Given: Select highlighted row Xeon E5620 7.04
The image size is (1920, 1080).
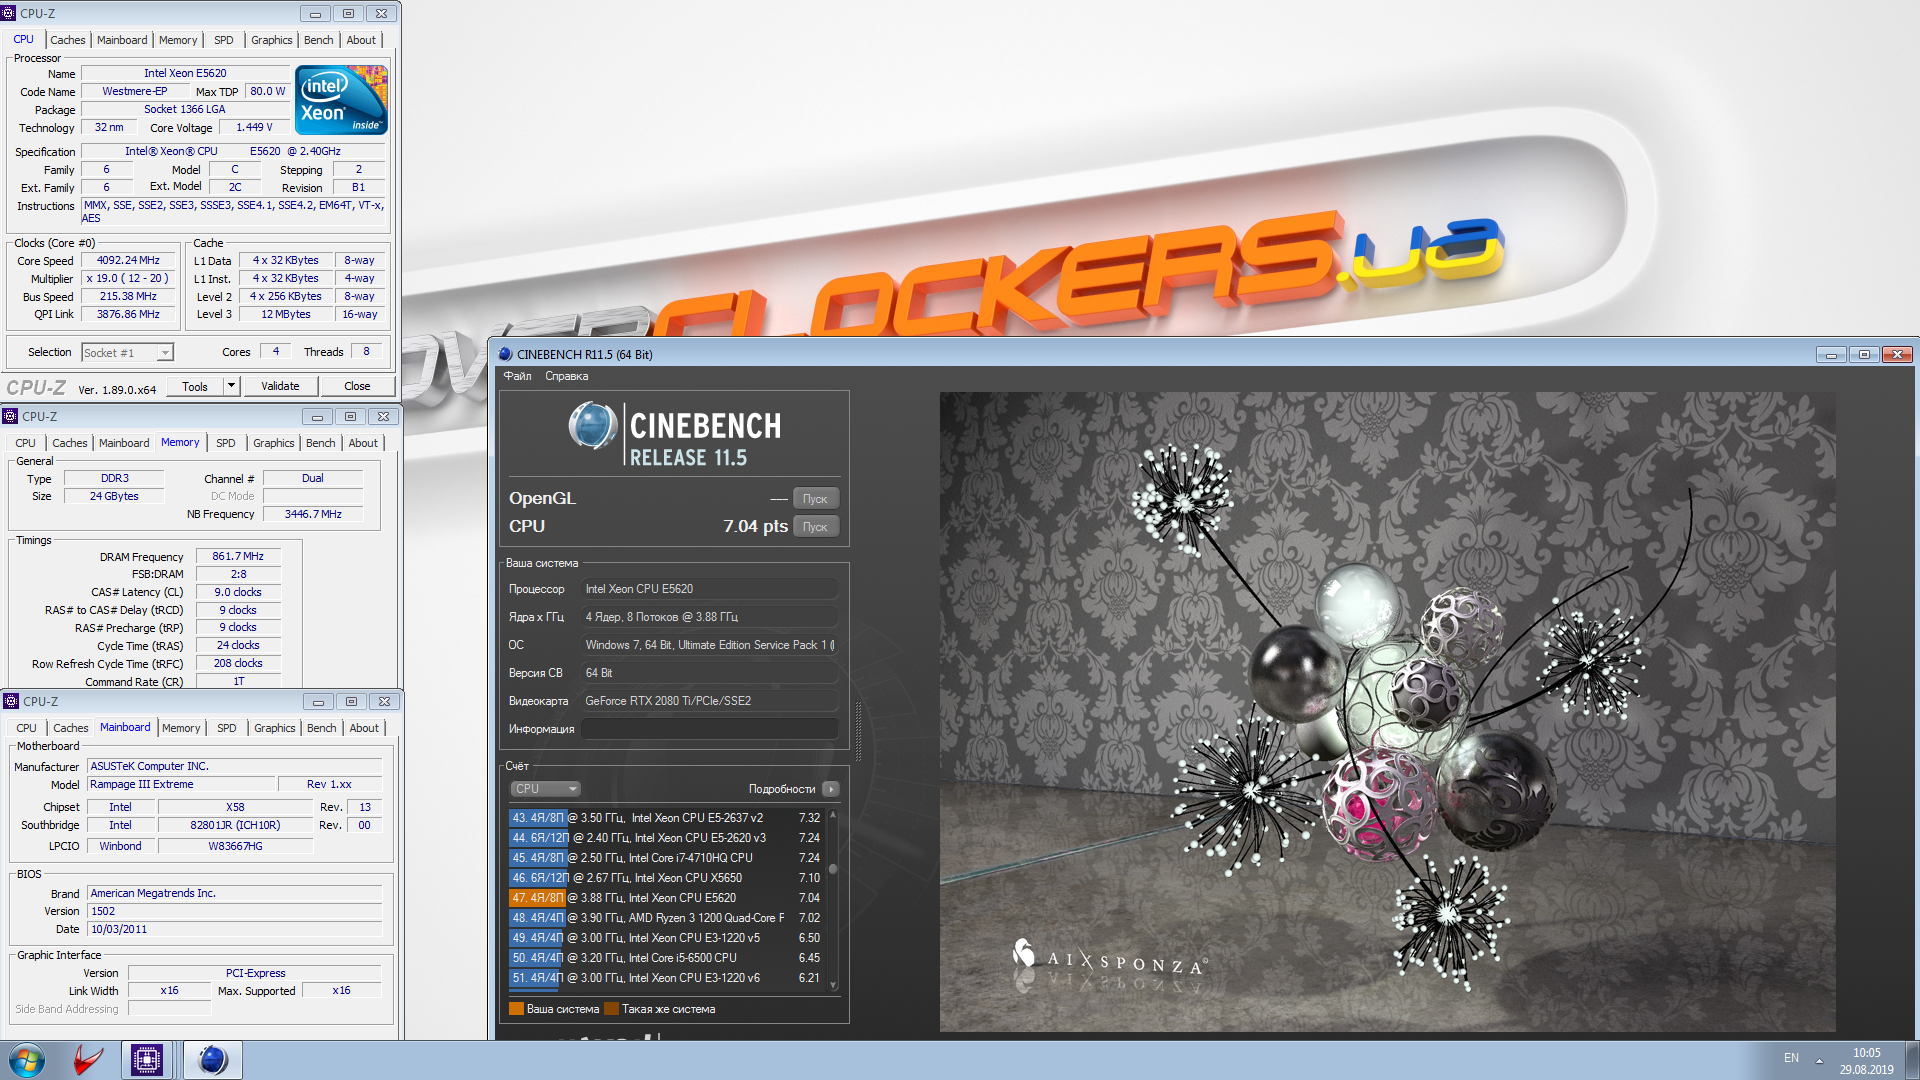Looking at the screenshot, I should (x=666, y=898).
